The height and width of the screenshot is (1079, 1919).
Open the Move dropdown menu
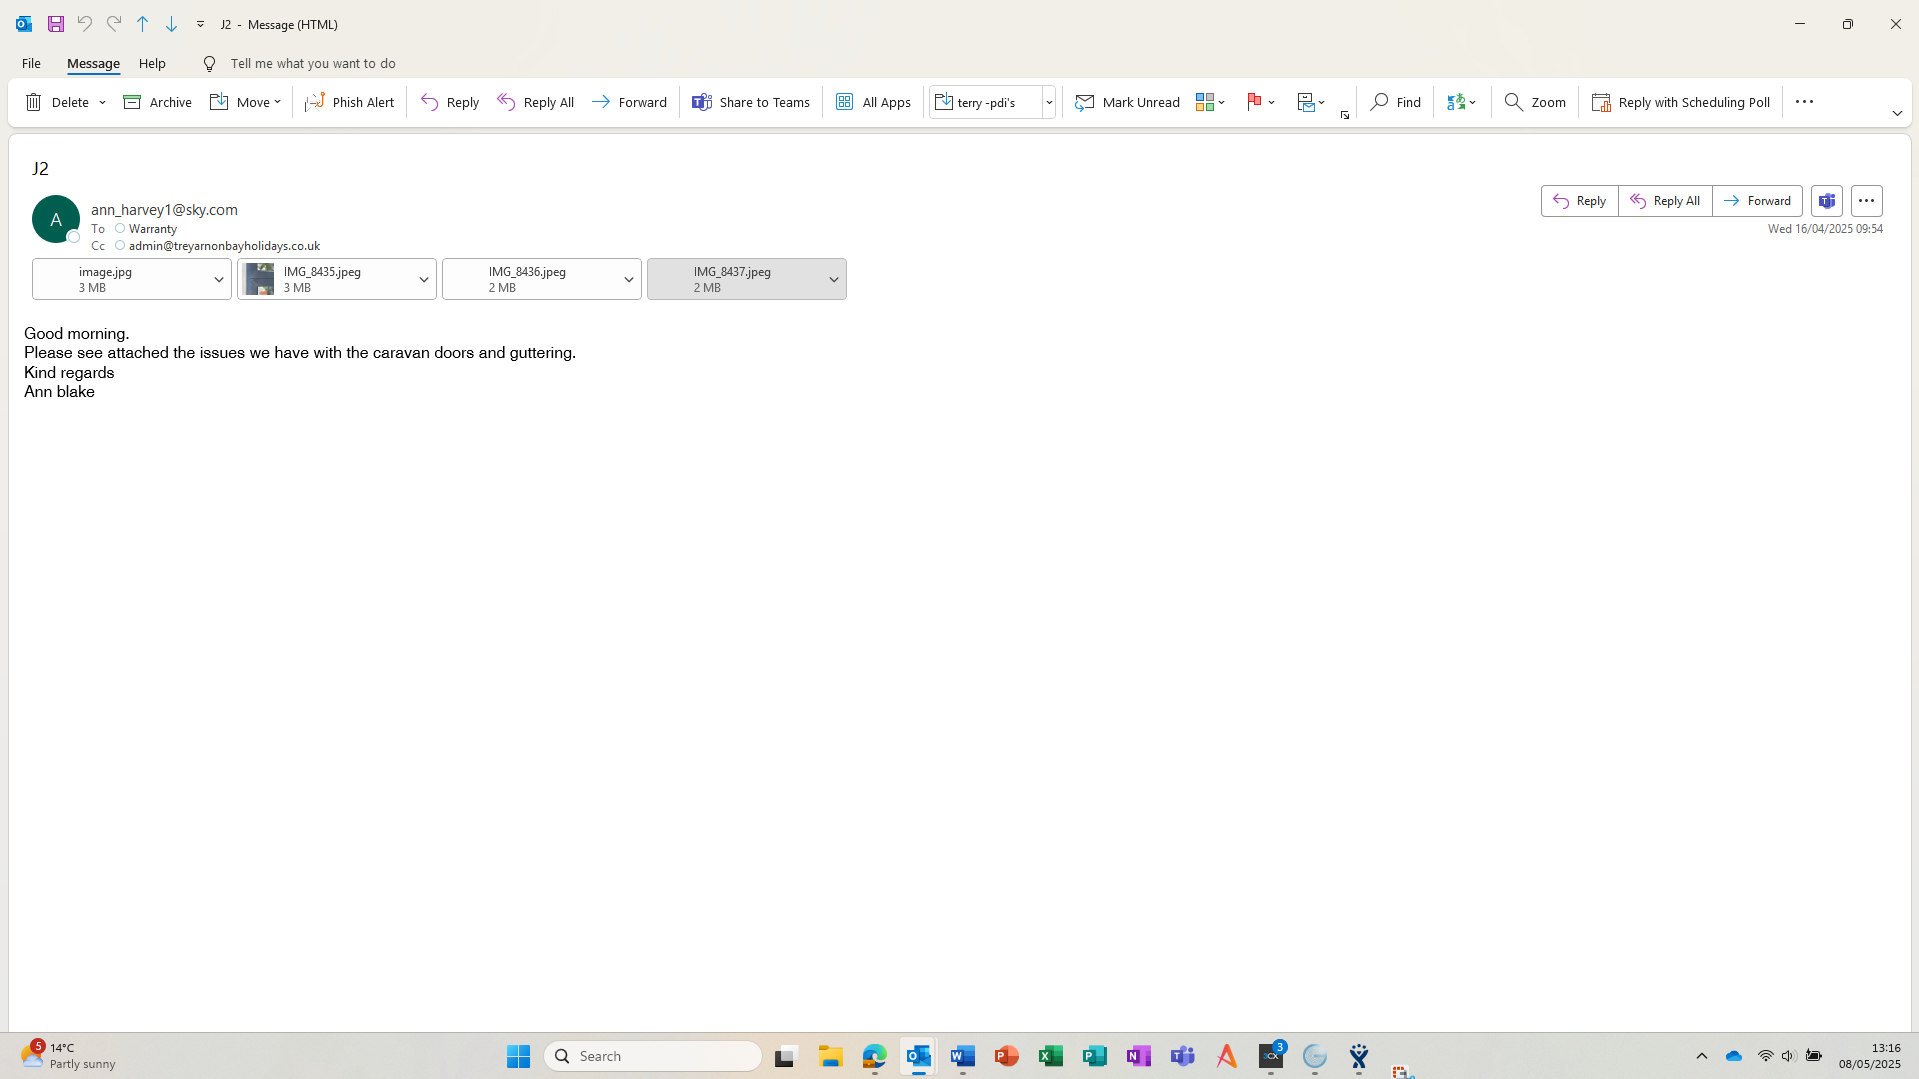point(245,102)
